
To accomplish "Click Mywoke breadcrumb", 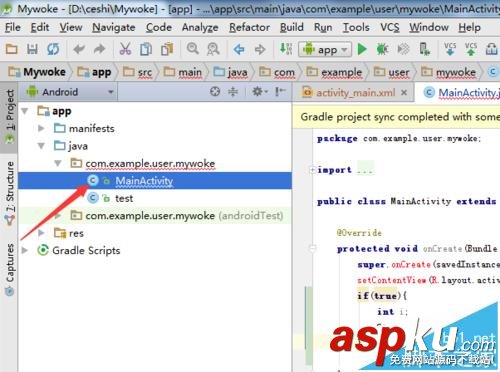I will (37, 72).
